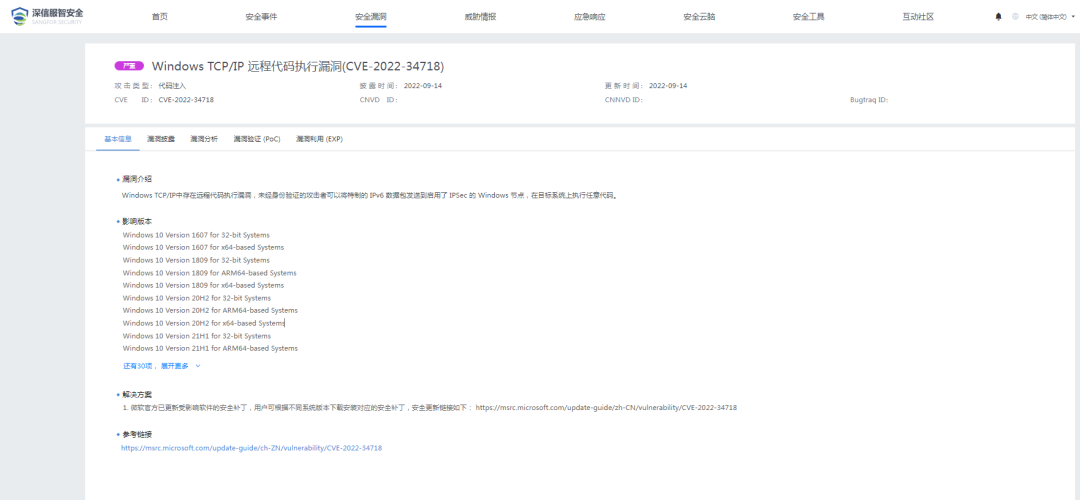Click the 解决方案 section heading
The width and height of the screenshot is (1080, 500).
(x=137, y=395)
